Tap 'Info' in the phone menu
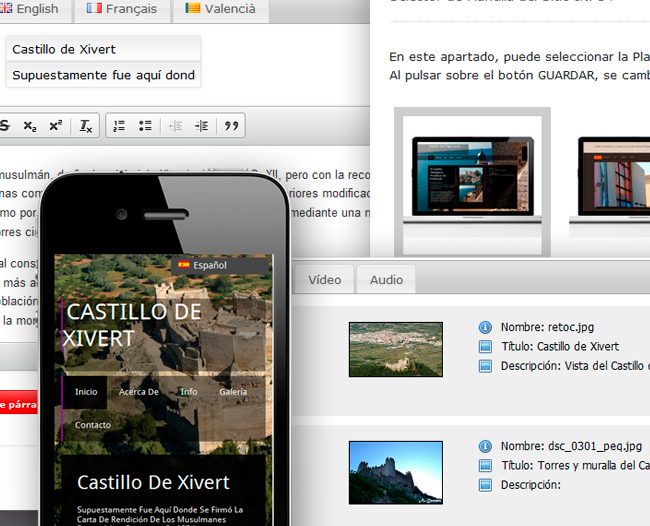This screenshot has width=650, height=526. 189,392
